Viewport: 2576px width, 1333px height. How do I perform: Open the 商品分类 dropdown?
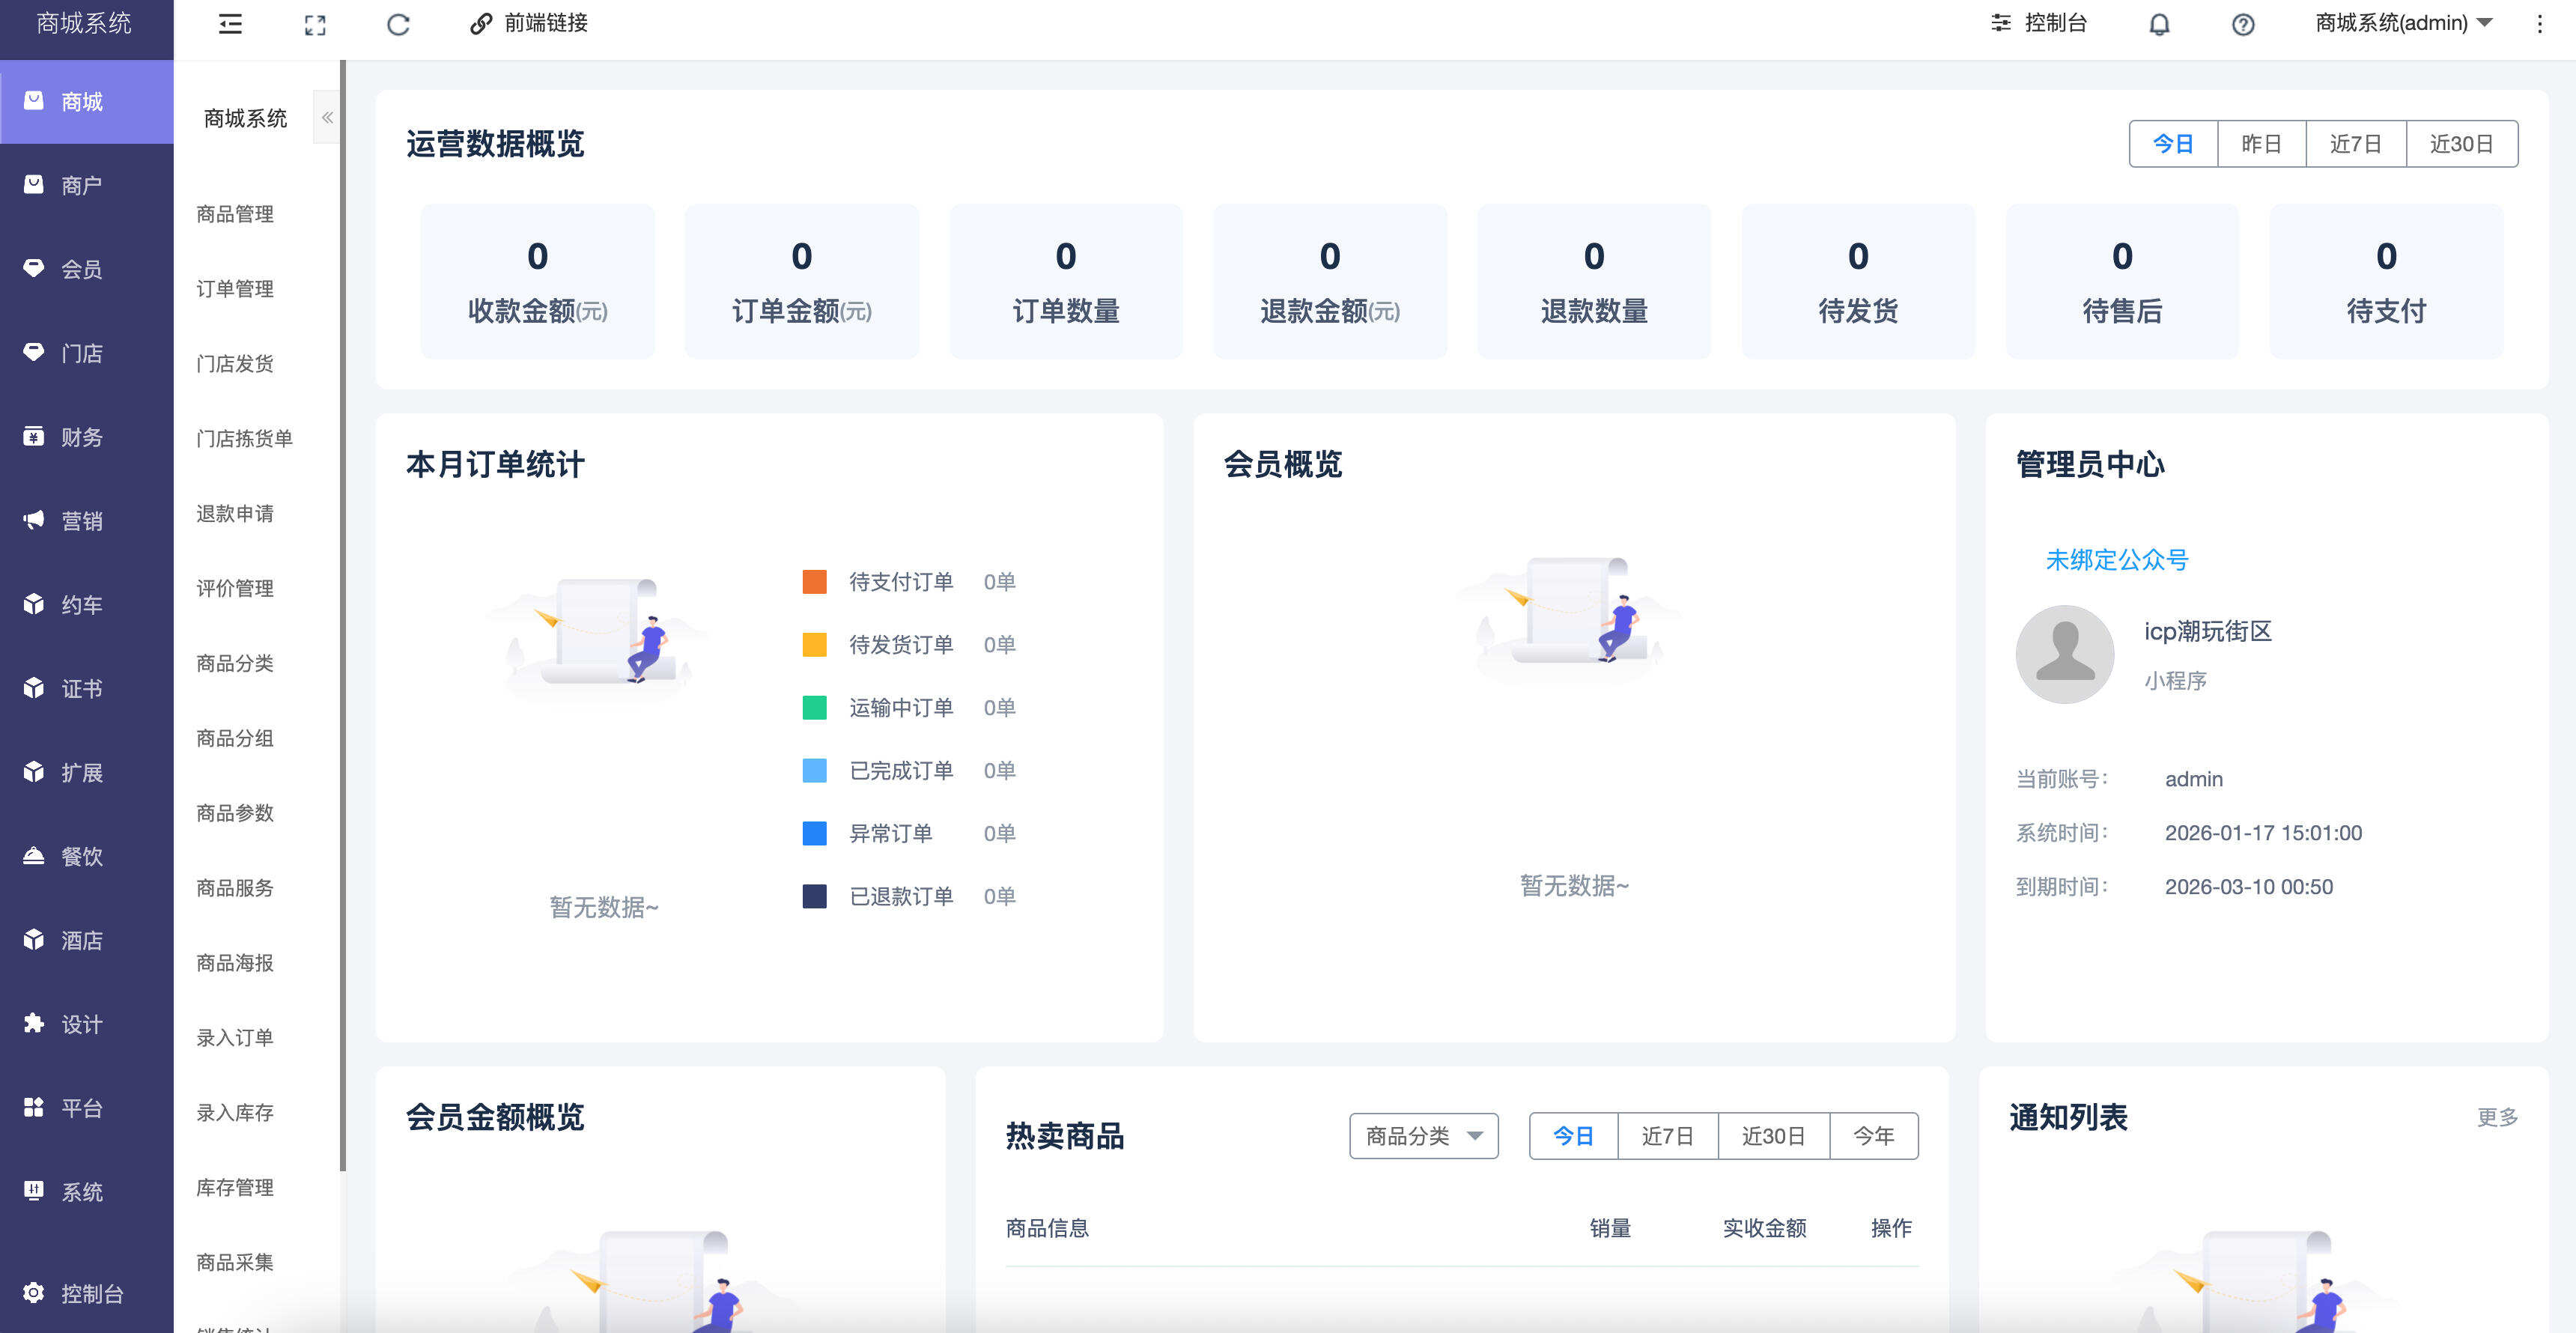click(1424, 1135)
